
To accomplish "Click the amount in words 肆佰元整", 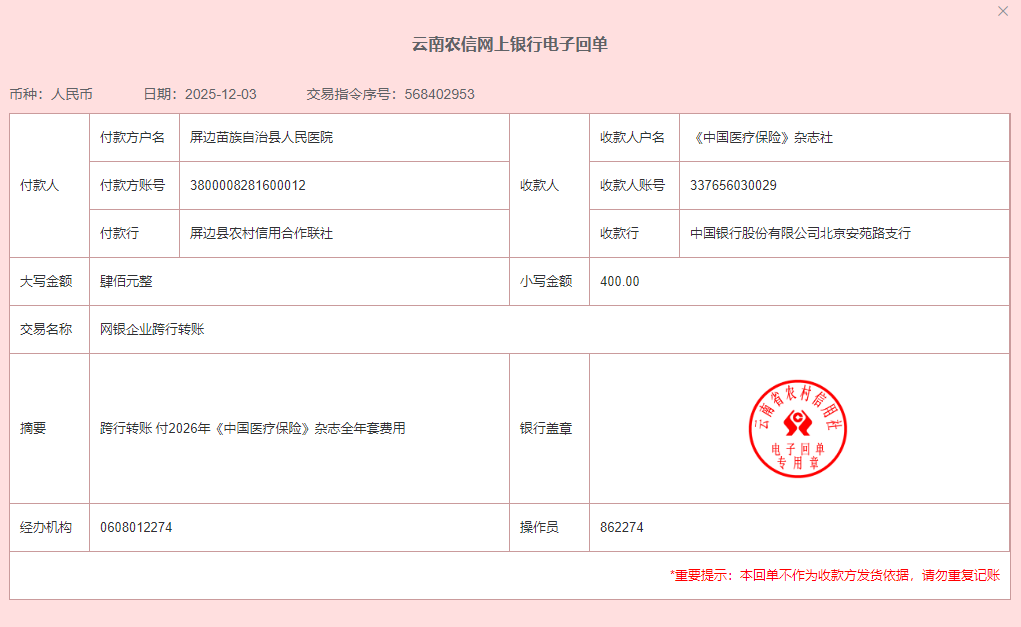I will [126, 281].
